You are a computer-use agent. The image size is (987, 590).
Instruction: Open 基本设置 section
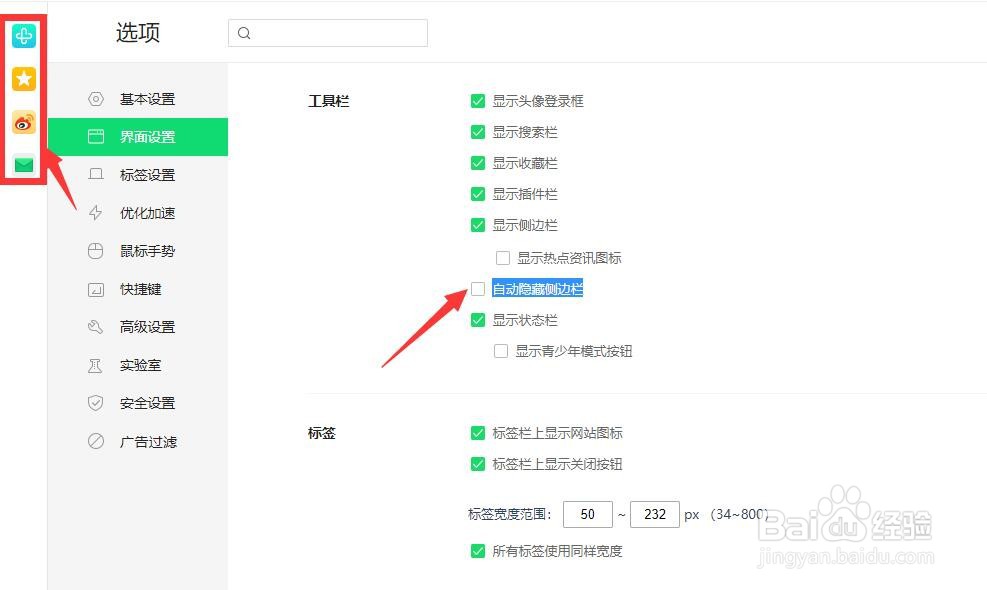tap(138, 99)
